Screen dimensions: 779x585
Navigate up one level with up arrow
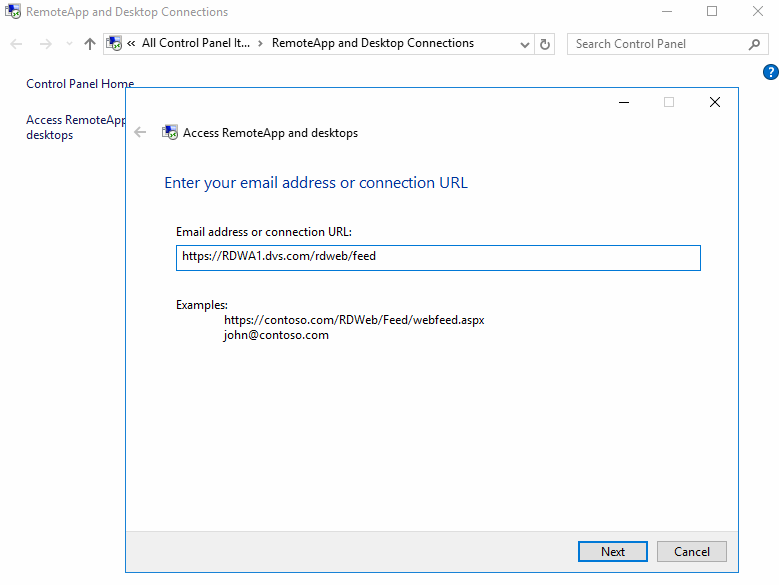90,44
